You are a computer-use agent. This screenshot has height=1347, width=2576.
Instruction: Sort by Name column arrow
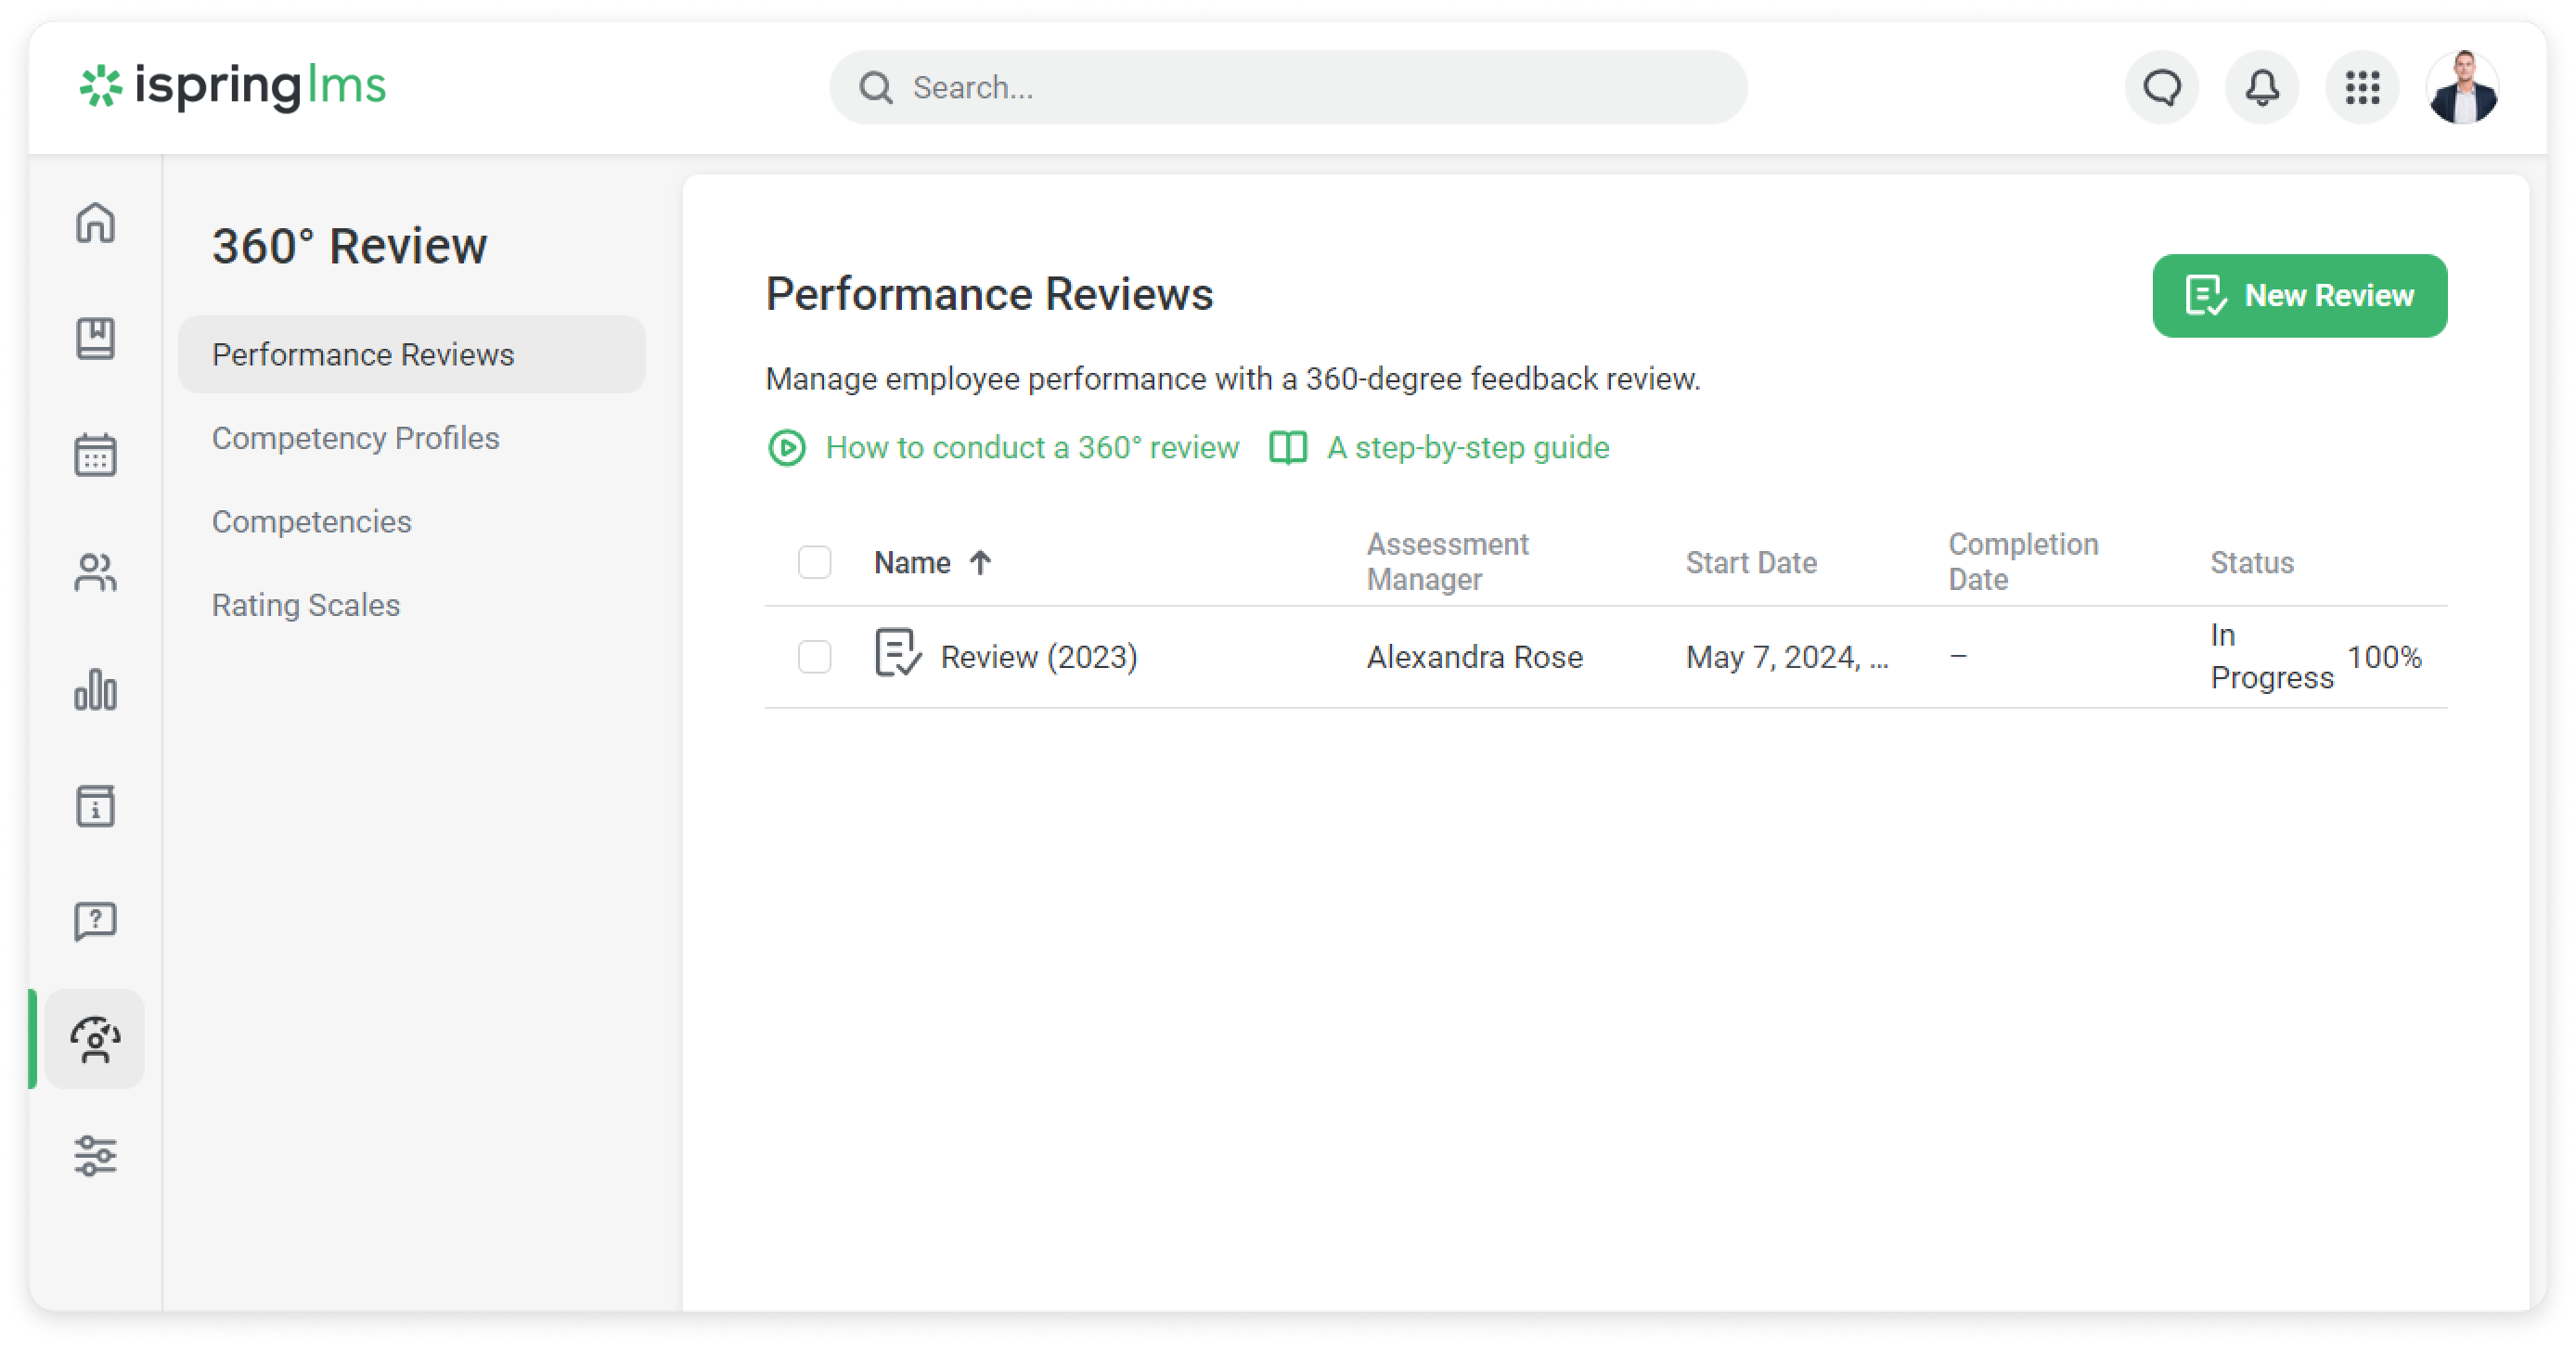[980, 563]
